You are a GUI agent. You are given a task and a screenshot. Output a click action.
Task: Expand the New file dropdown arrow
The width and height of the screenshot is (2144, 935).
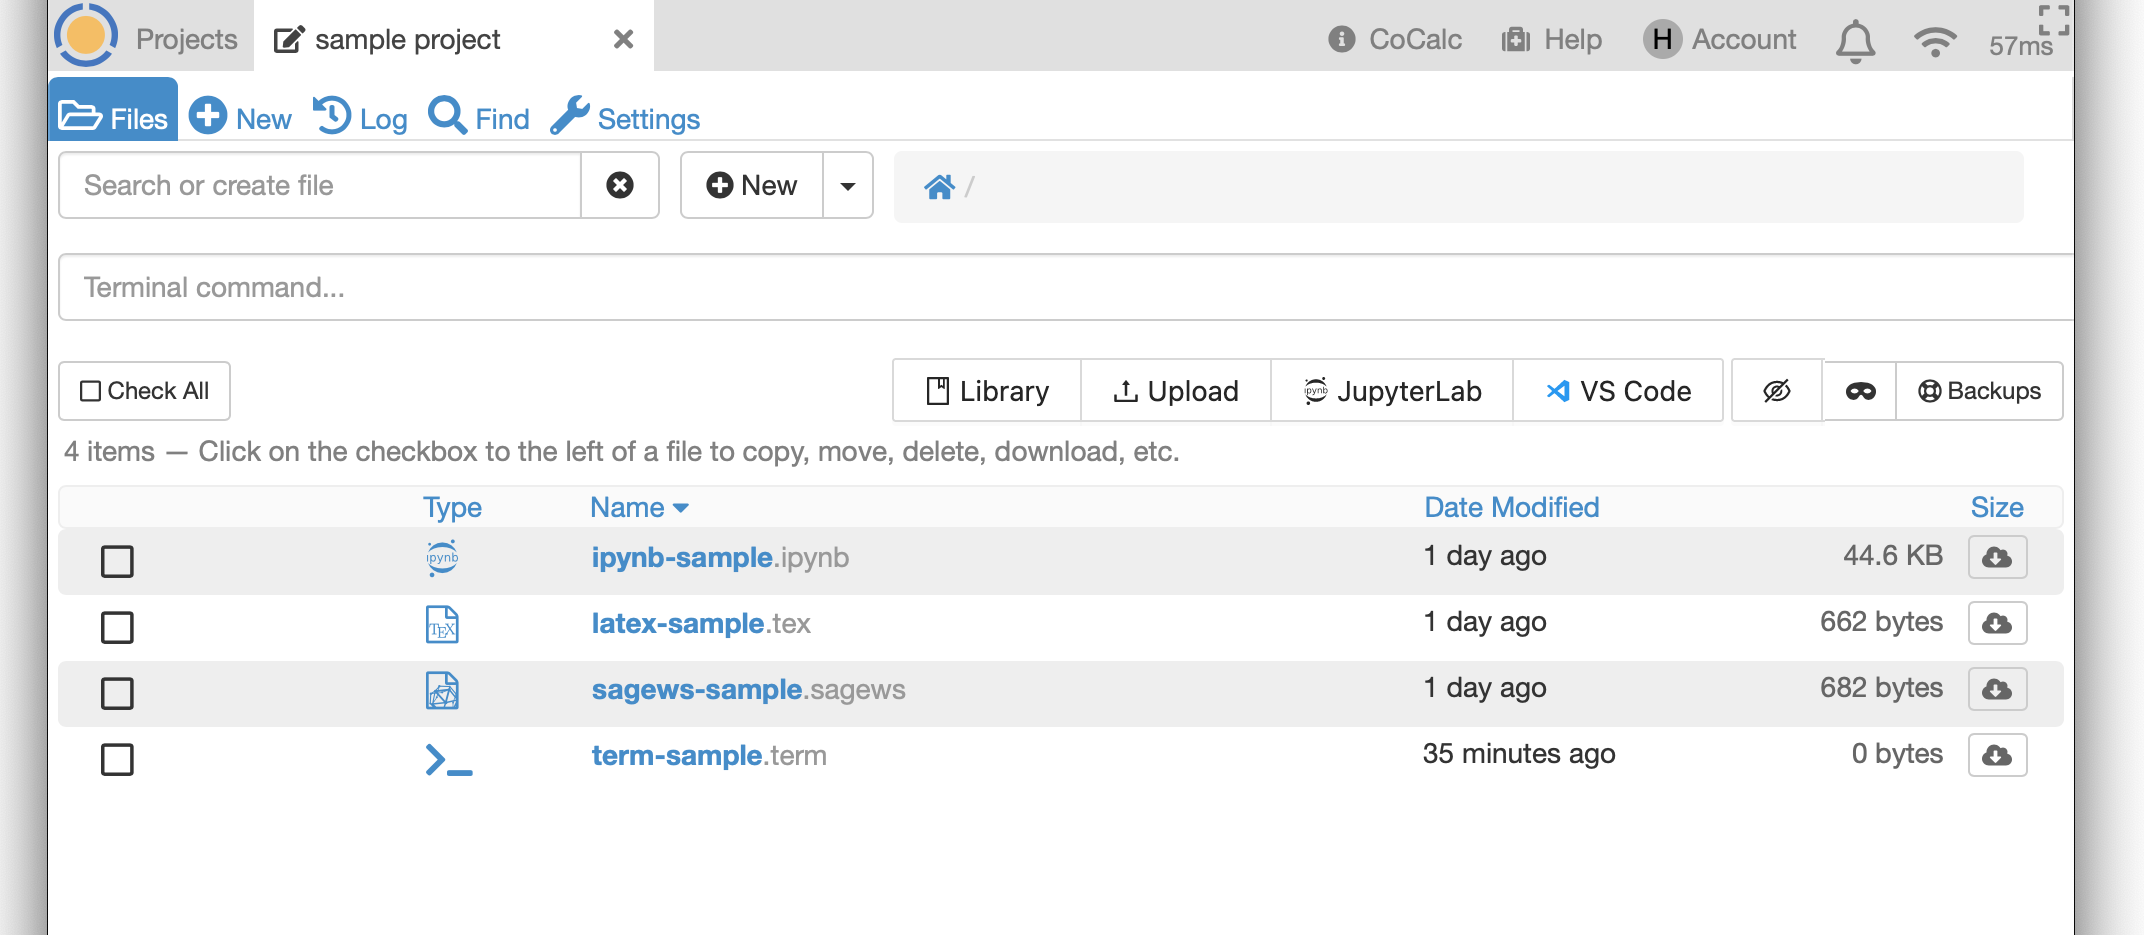(x=848, y=186)
